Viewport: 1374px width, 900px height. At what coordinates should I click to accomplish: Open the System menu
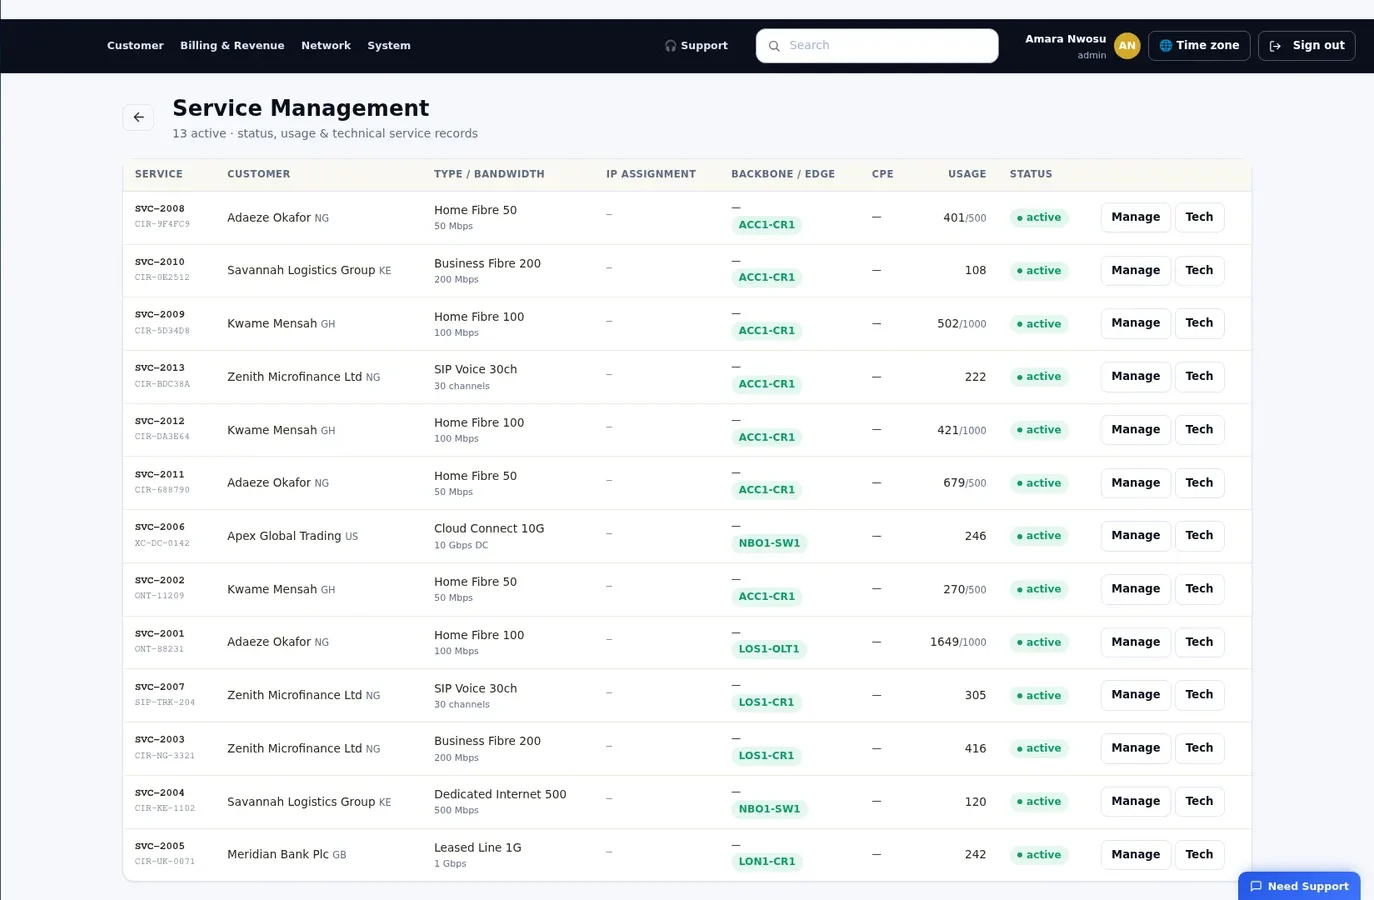[389, 46]
